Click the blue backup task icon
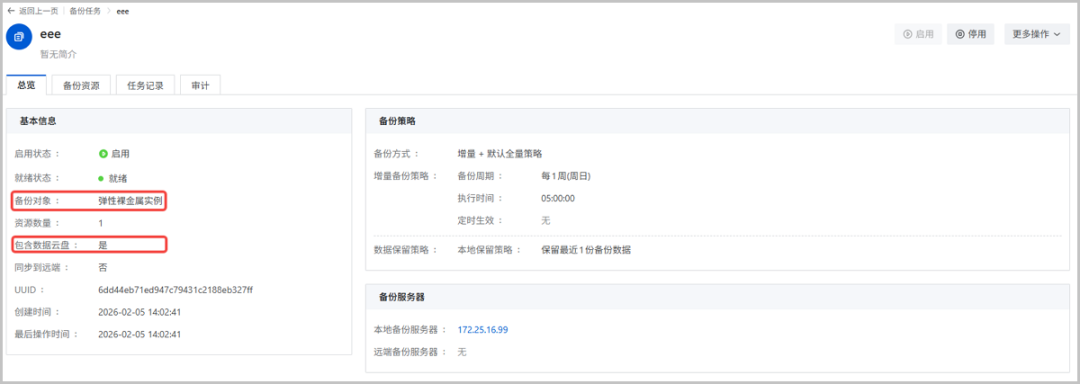This screenshot has width=1080, height=384. 19,36
